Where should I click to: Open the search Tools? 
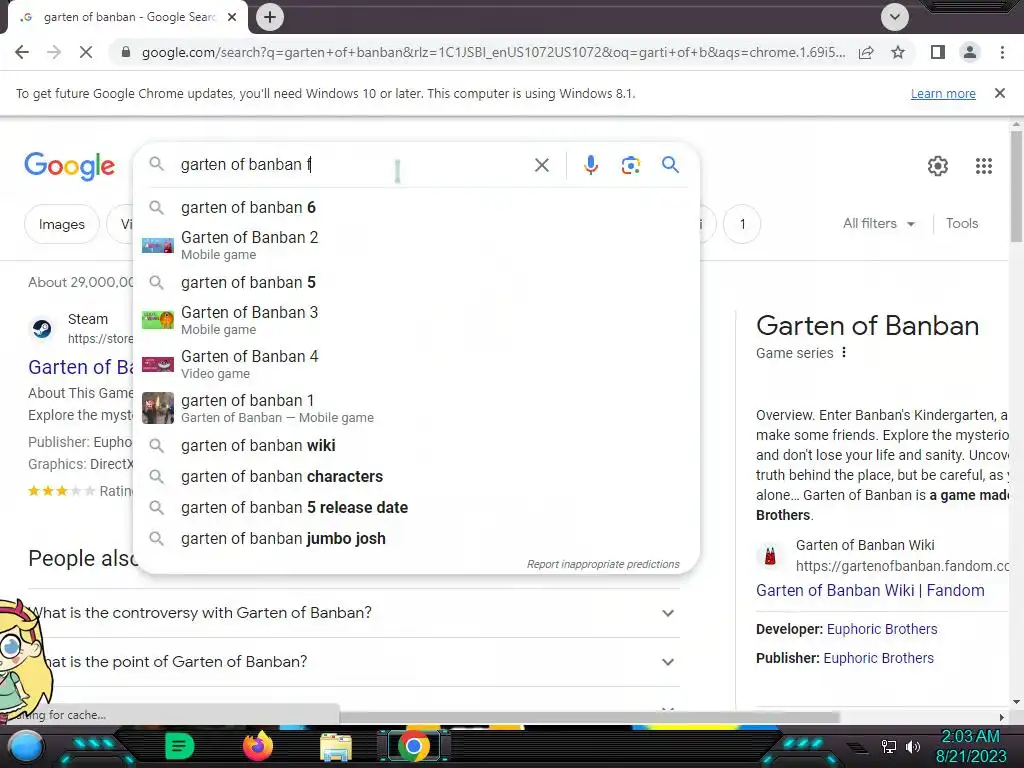point(961,223)
